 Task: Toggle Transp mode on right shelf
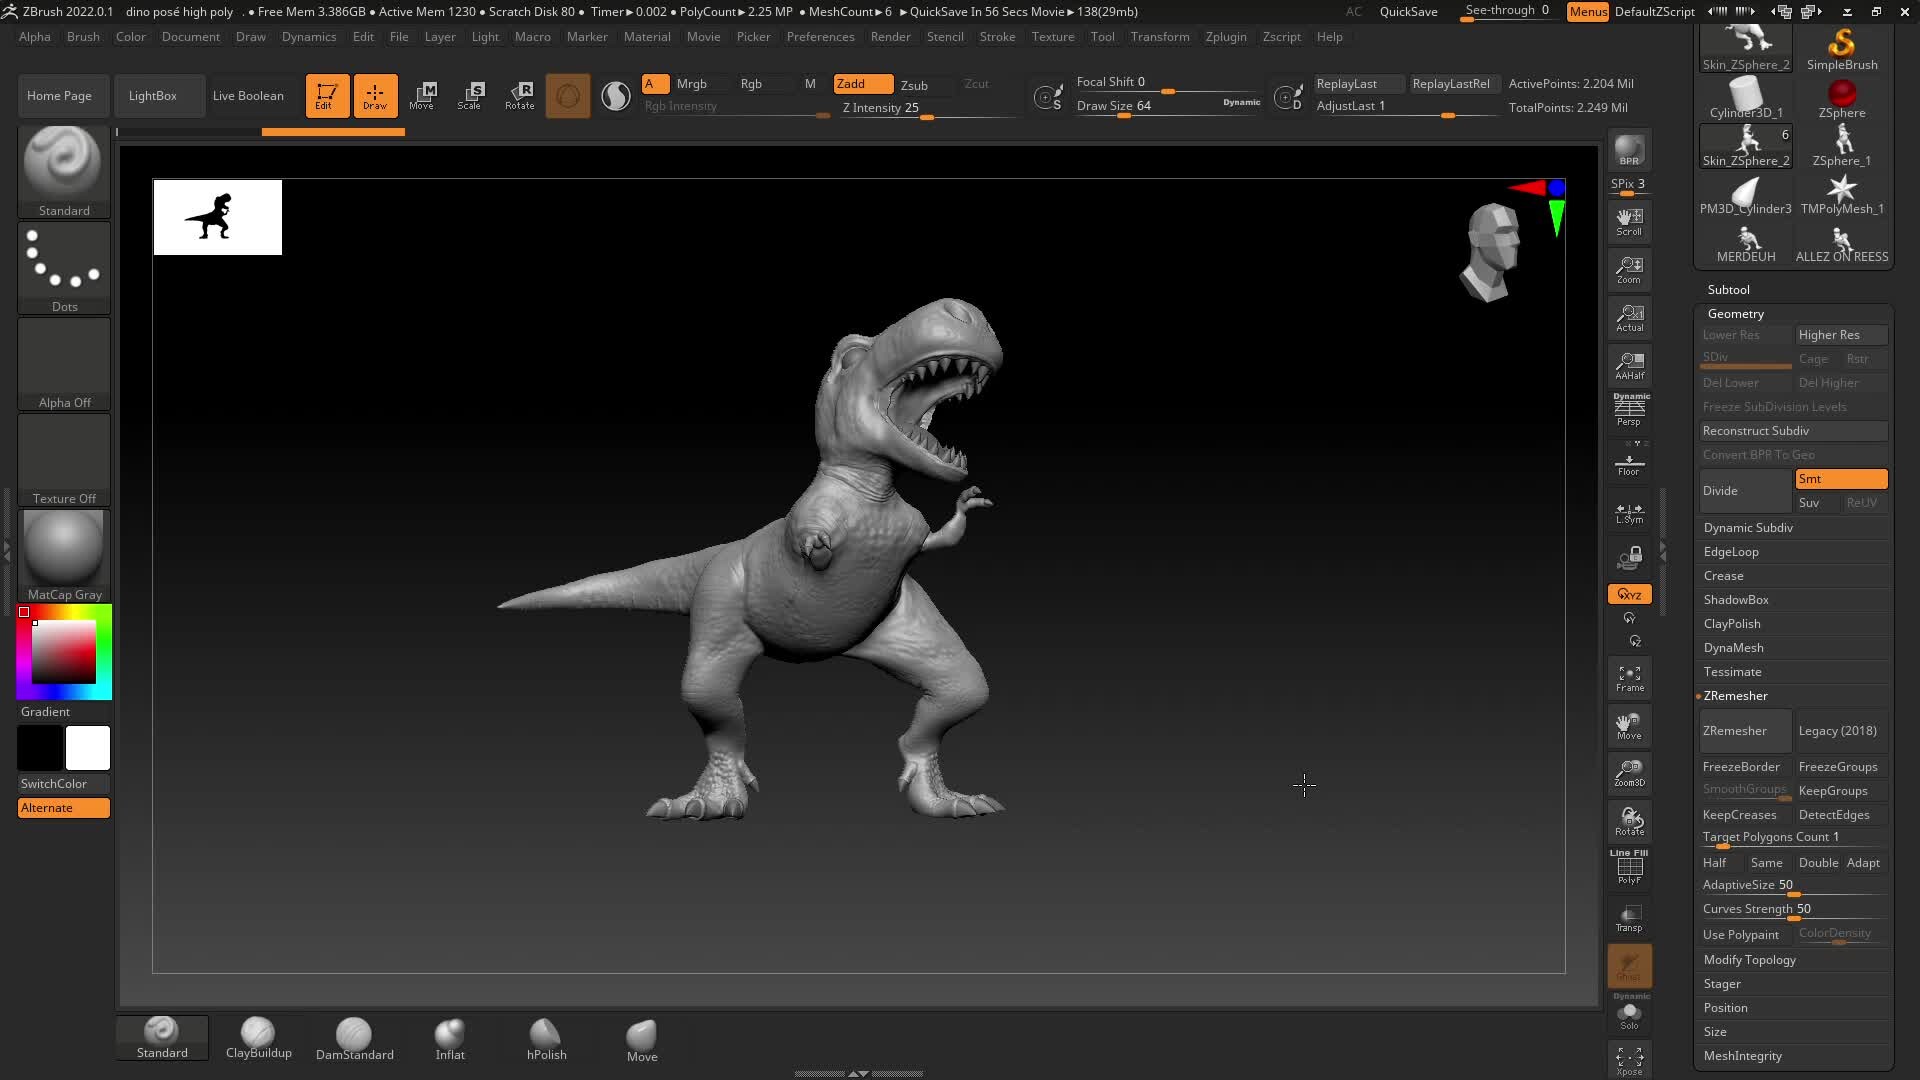tap(1629, 918)
